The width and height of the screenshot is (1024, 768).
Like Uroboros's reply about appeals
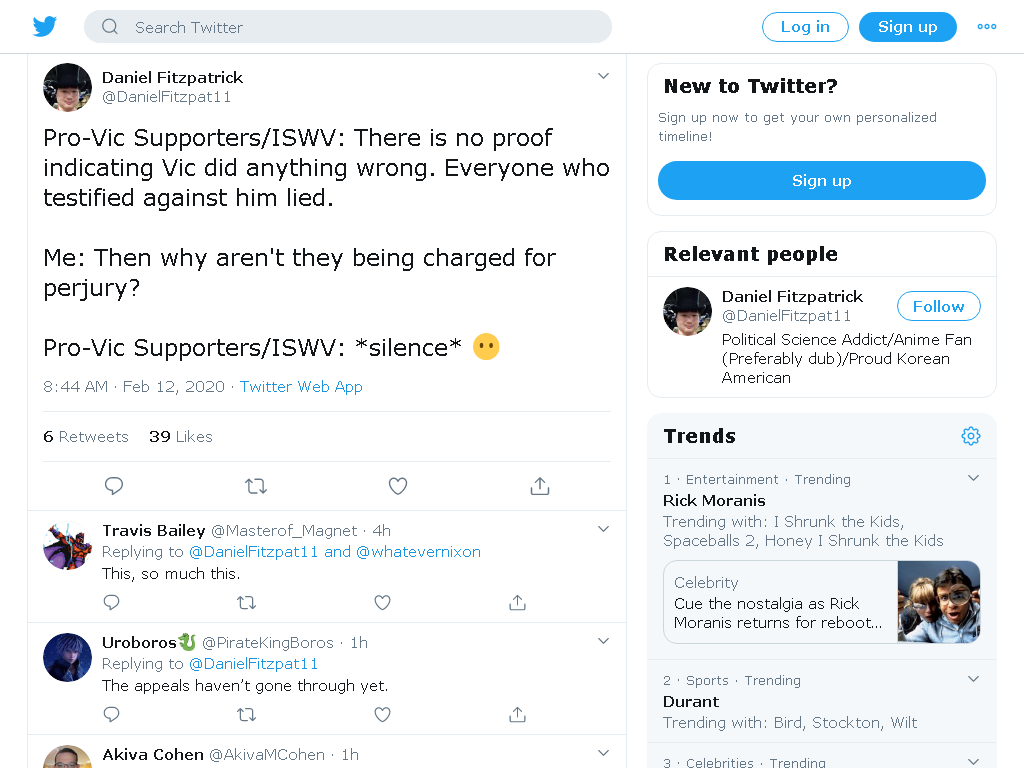[x=382, y=714]
